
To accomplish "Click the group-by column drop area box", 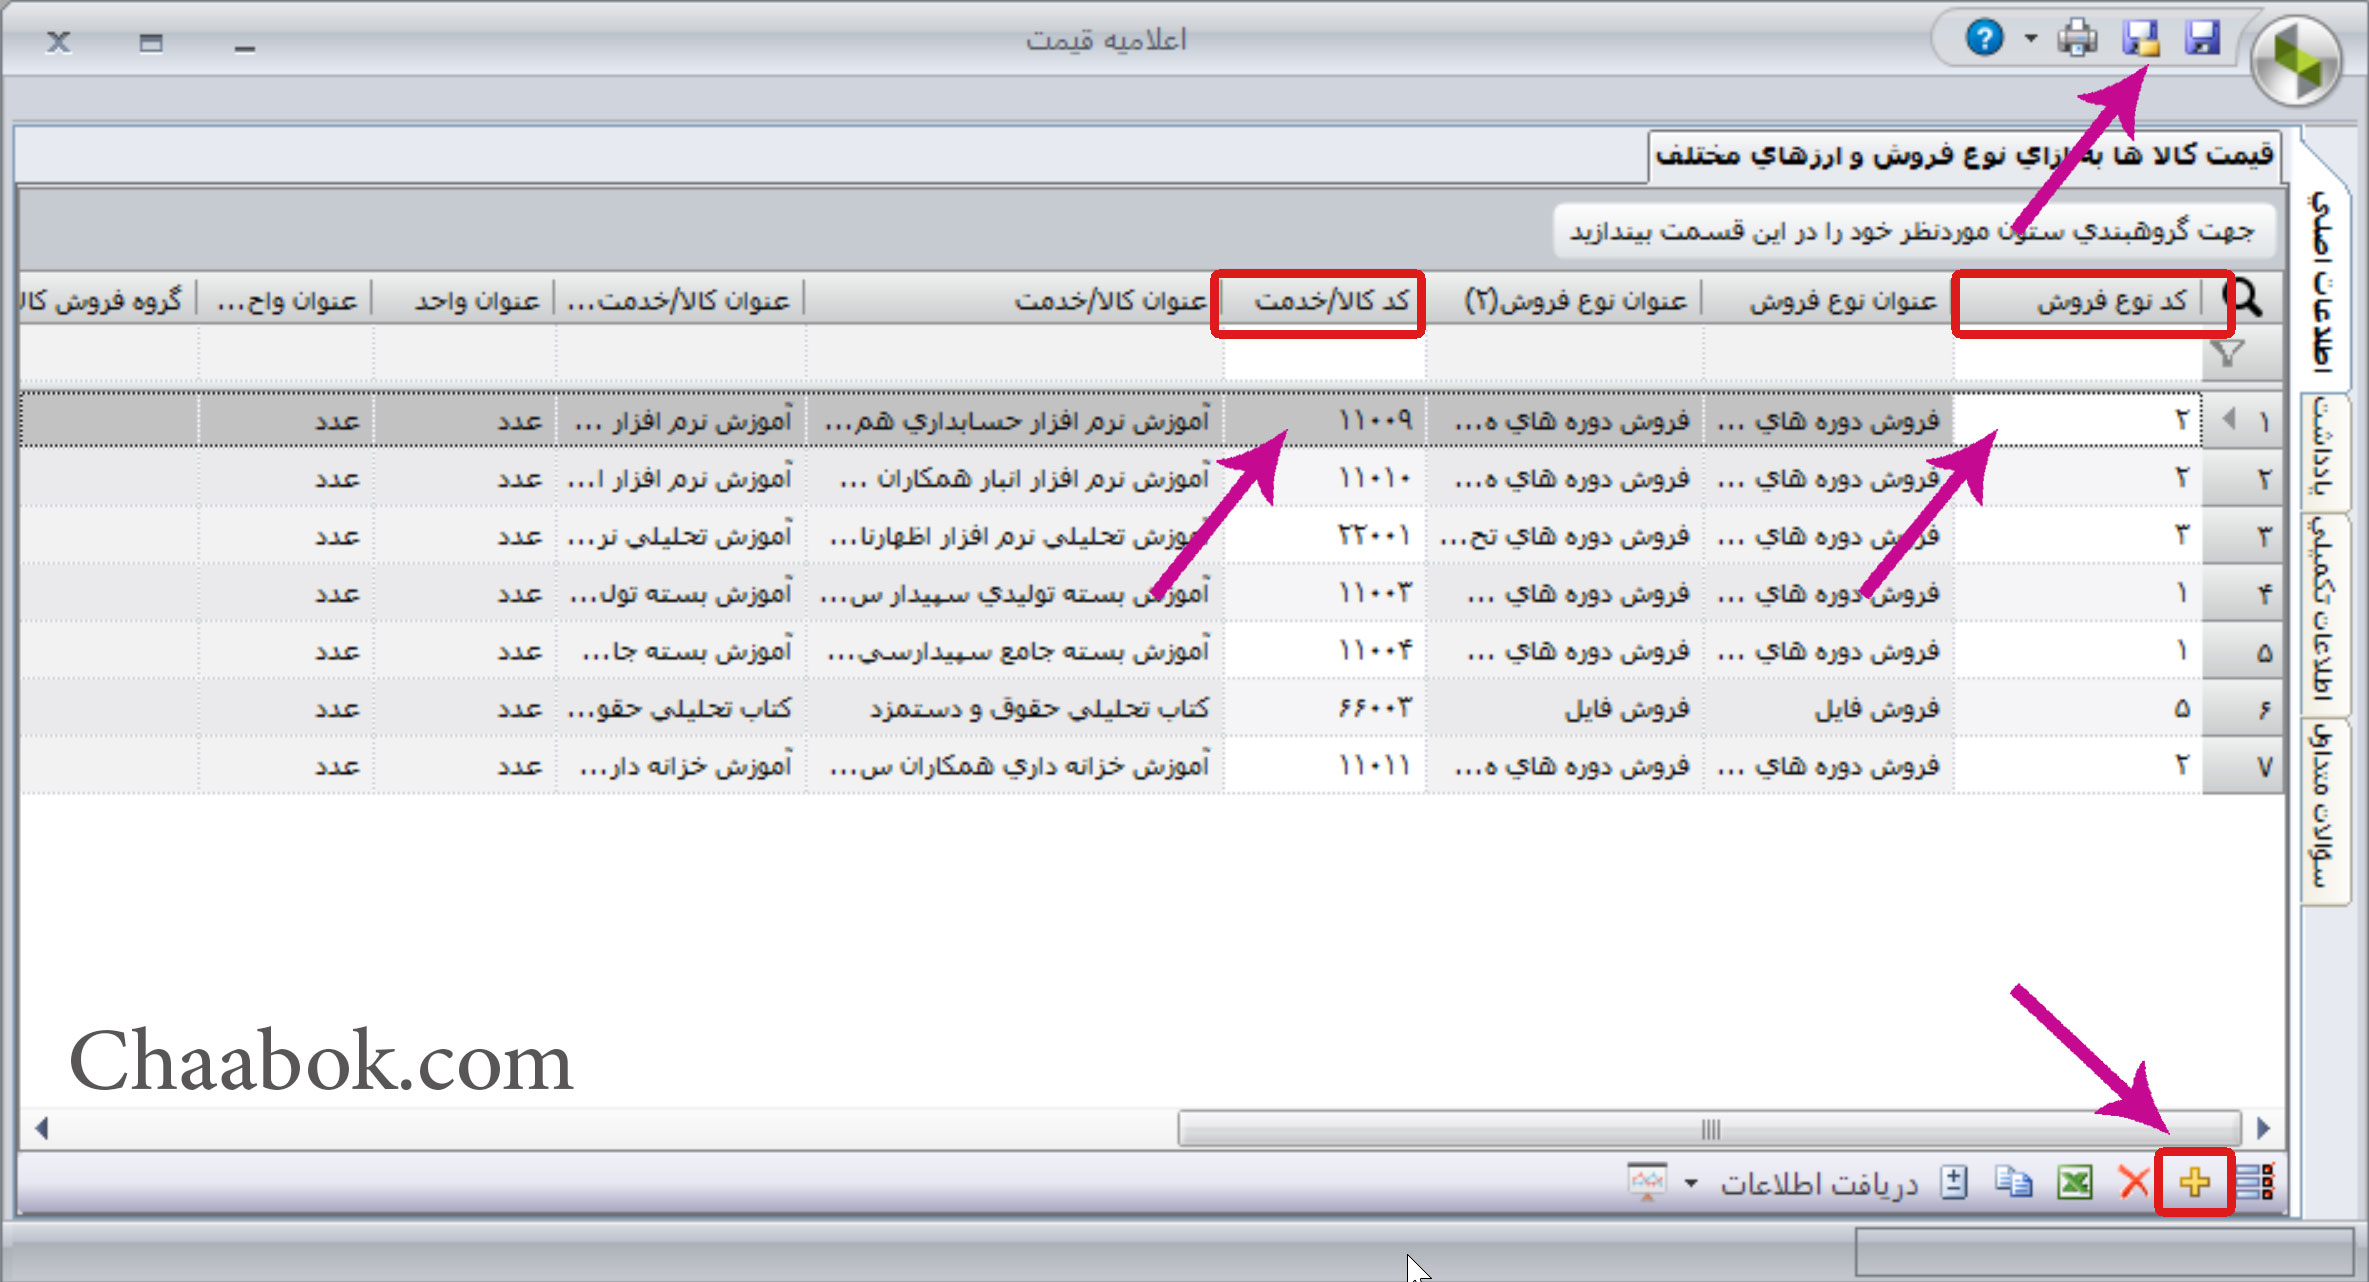I will pos(1913,231).
